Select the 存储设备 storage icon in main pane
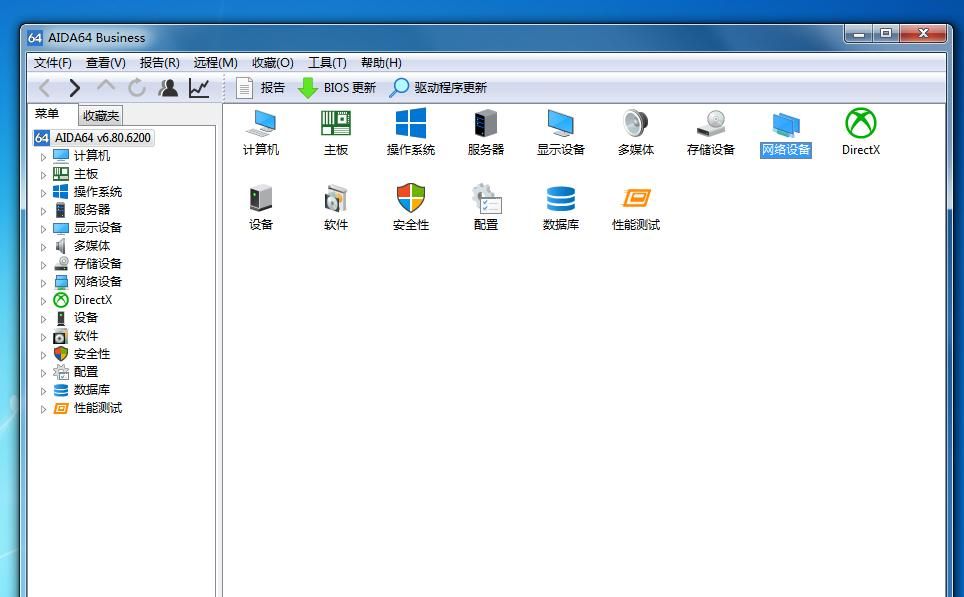 711,124
